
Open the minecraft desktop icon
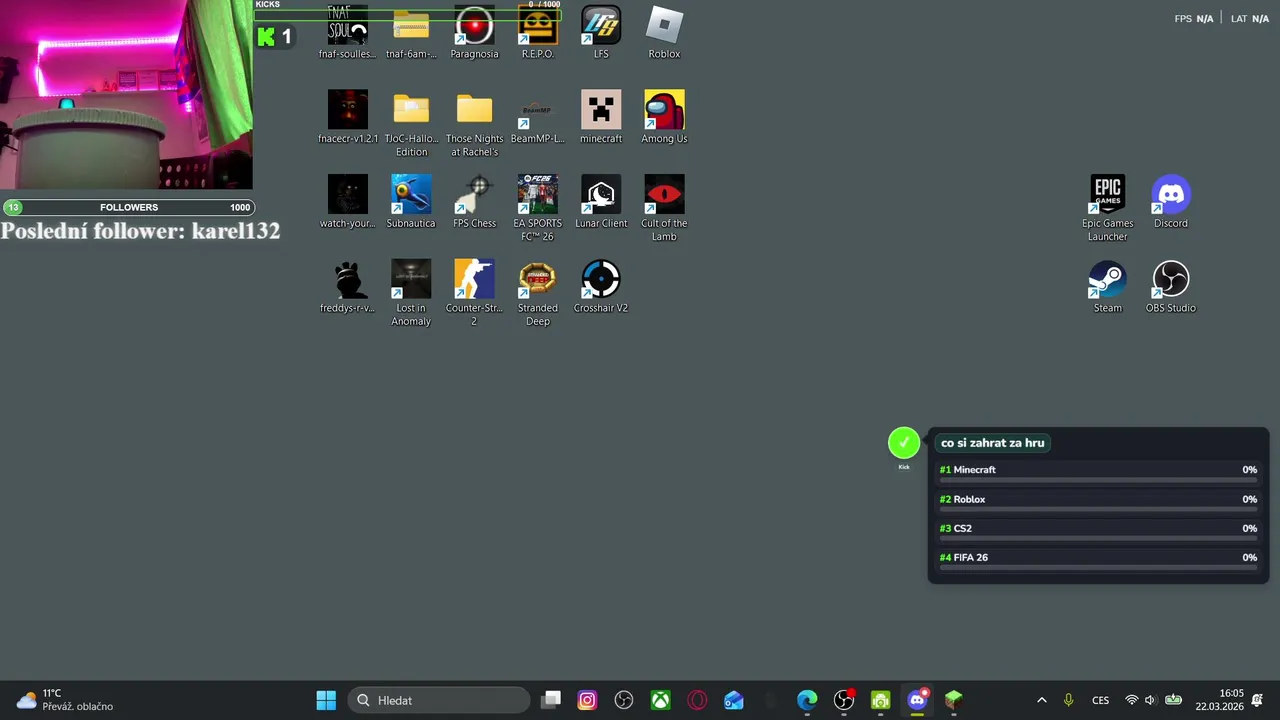[x=601, y=117]
